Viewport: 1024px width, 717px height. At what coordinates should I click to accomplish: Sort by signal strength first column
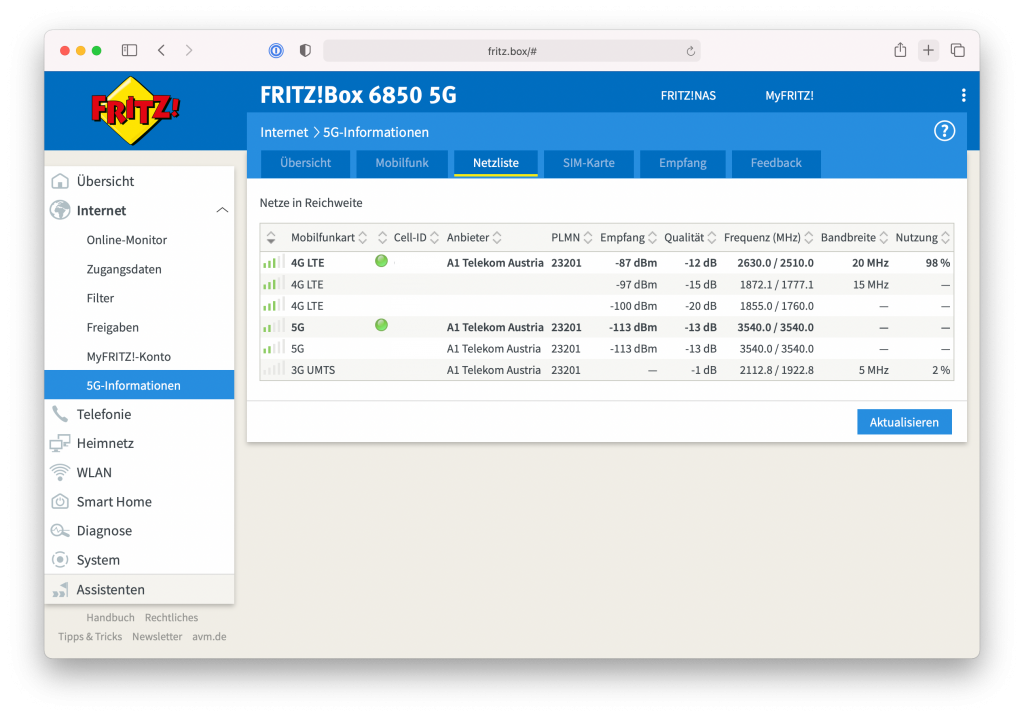coord(271,238)
